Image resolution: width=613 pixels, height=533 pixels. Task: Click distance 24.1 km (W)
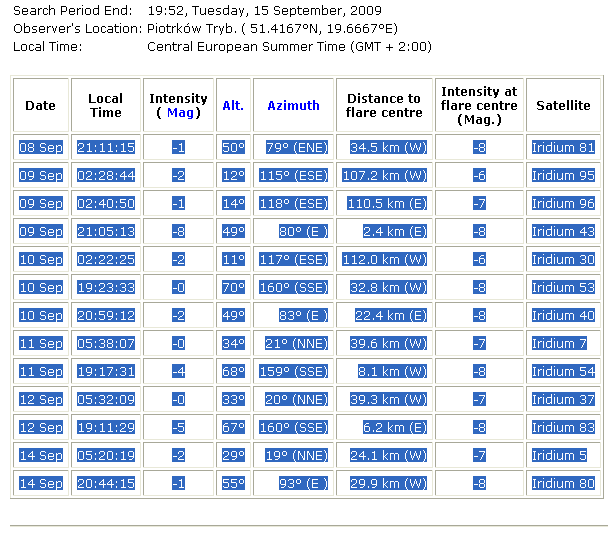(388, 455)
